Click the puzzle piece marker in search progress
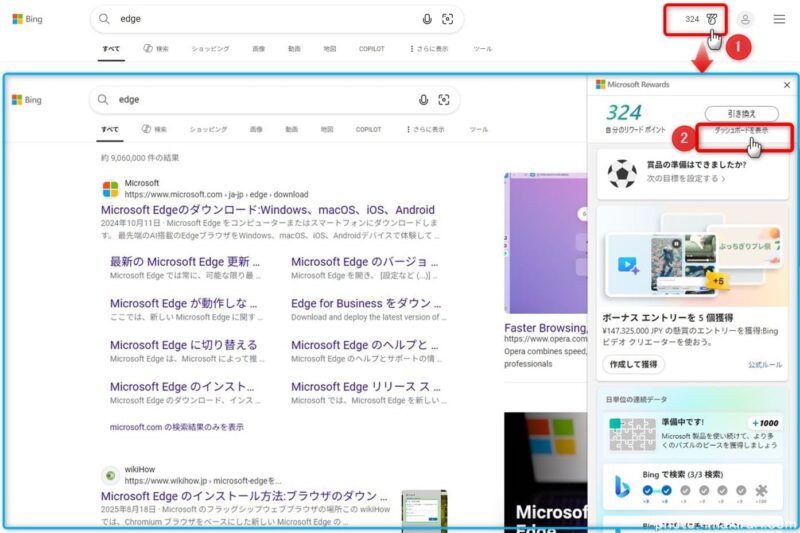This screenshot has width=800, height=533. (761, 491)
